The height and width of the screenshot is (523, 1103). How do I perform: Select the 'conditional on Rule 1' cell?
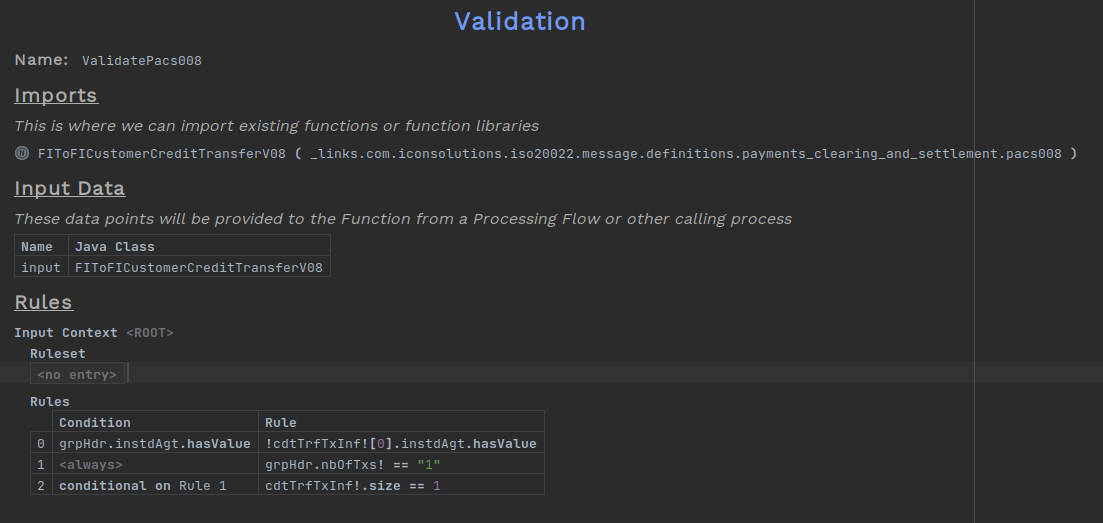click(x=143, y=485)
